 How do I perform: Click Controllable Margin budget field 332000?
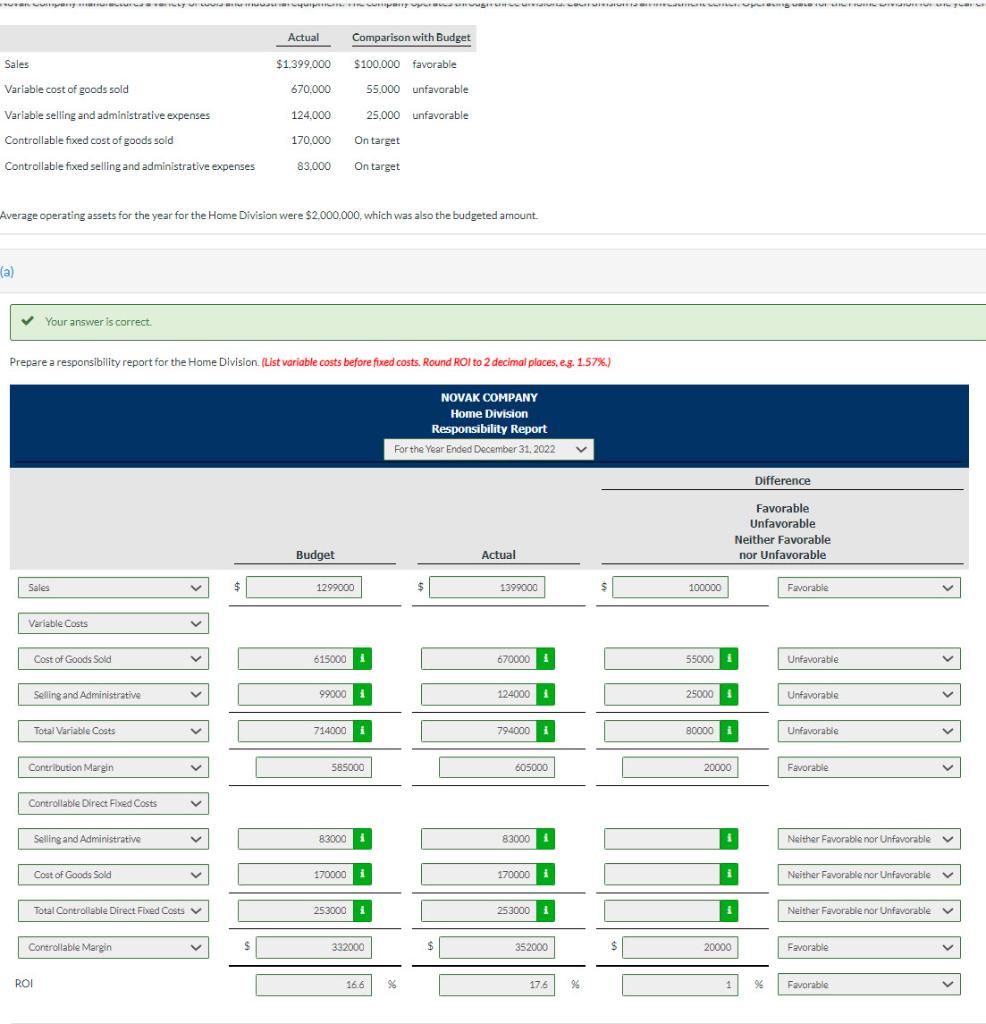click(x=314, y=947)
